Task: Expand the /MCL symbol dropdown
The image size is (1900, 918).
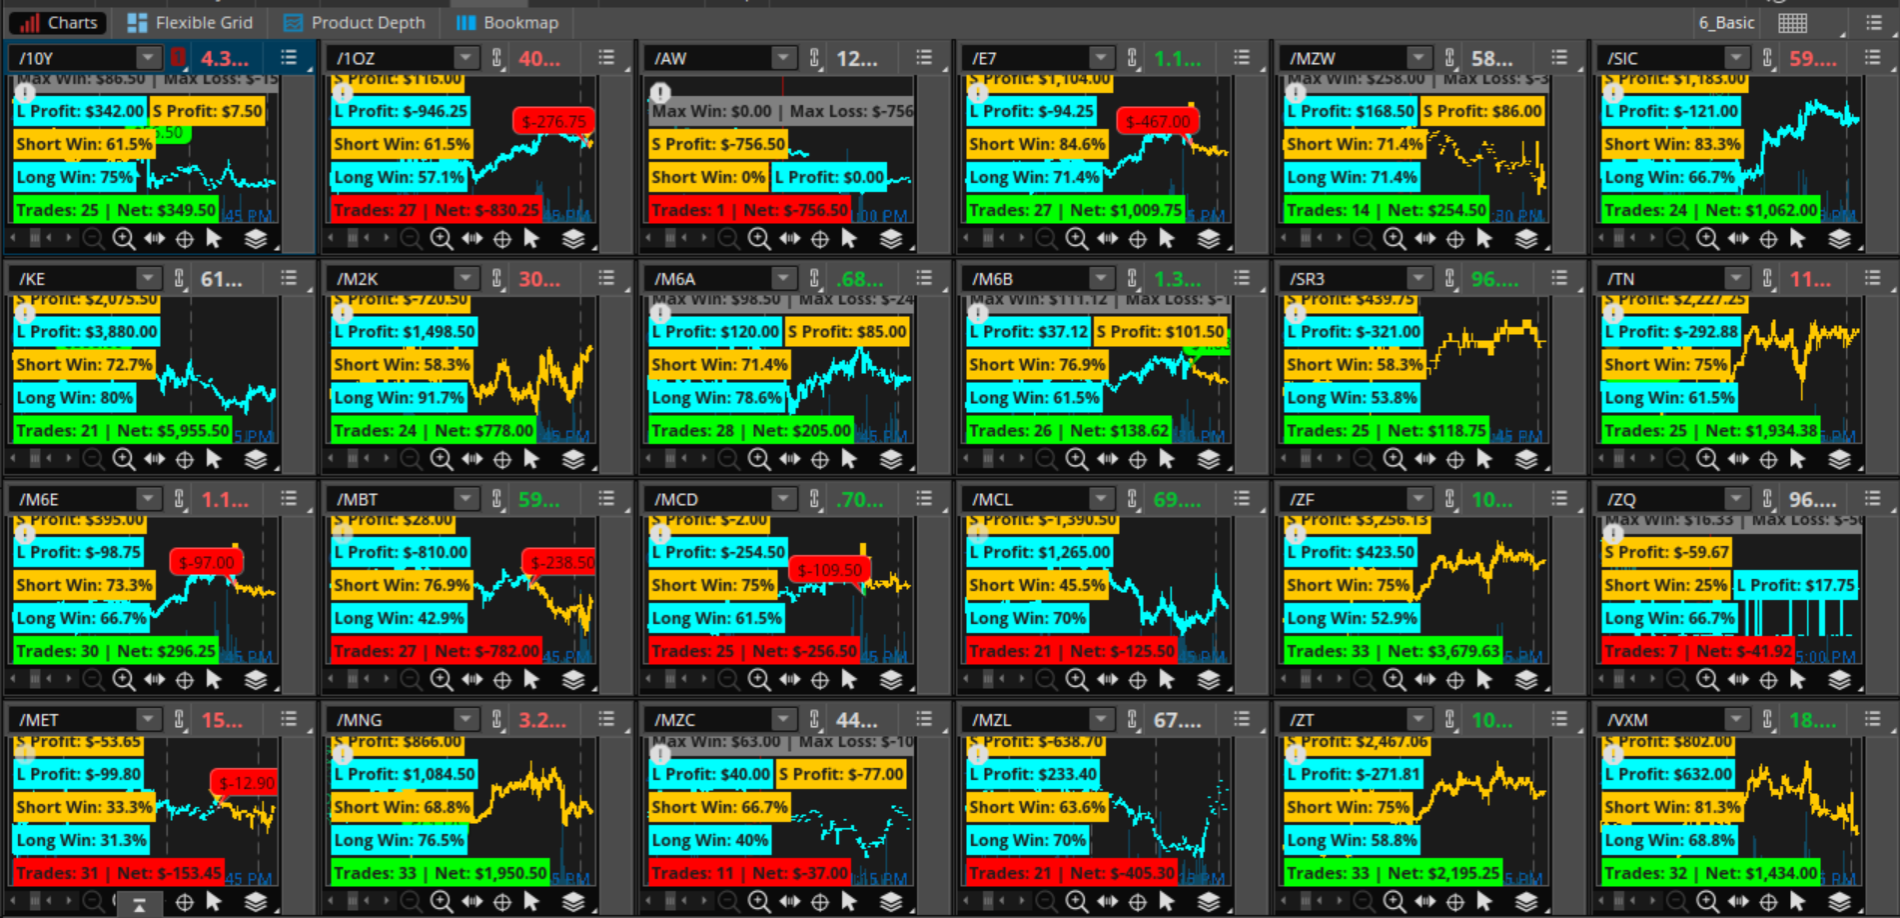Action: 1101,498
